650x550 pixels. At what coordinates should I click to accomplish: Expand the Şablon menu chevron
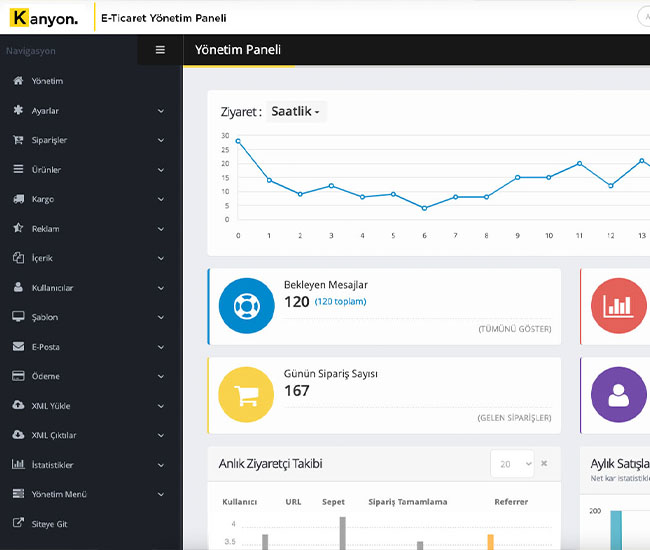pyautogui.click(x=161, y=317)
